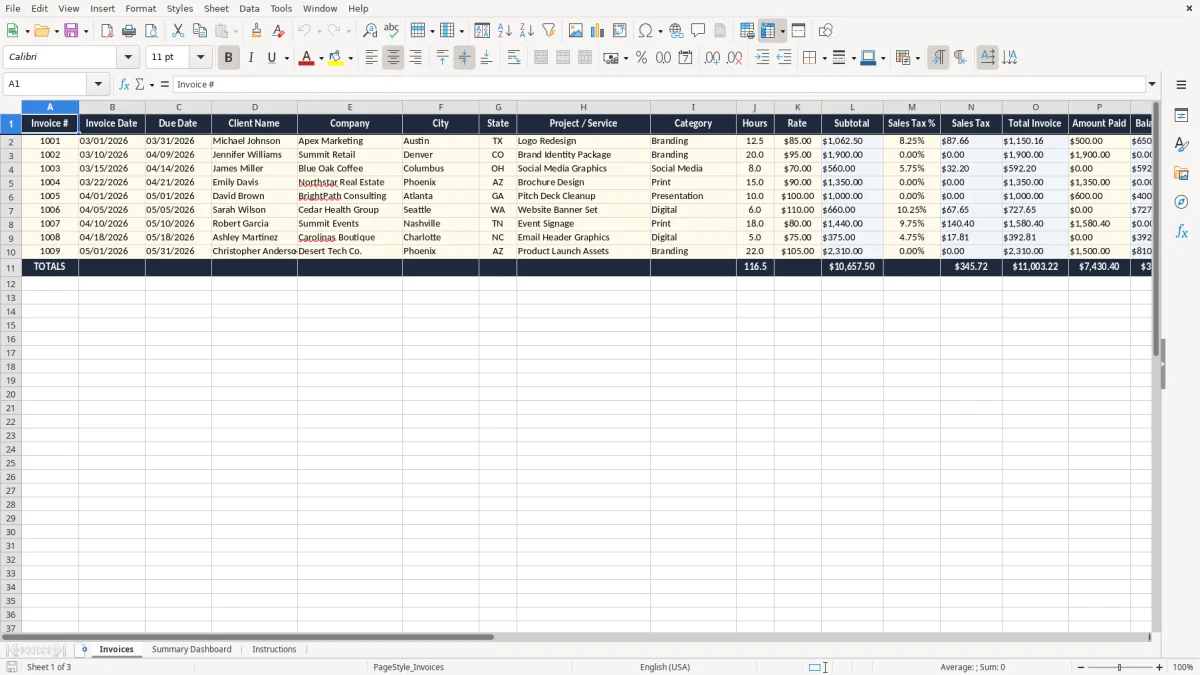Click the Print icon
This screenshot has width=1200, height=675.
pos(129,31)
